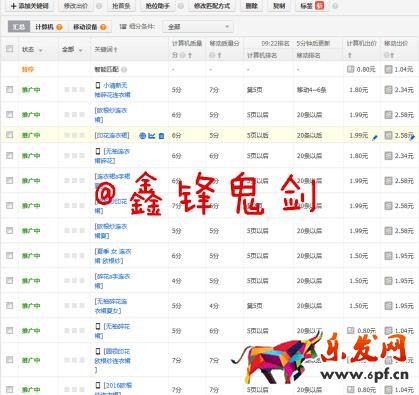Click the phone icon before 圆领印花欧根纱连衣裙
Image resolution: width=419 pixels, height=395 pixels.
point(98,351)
